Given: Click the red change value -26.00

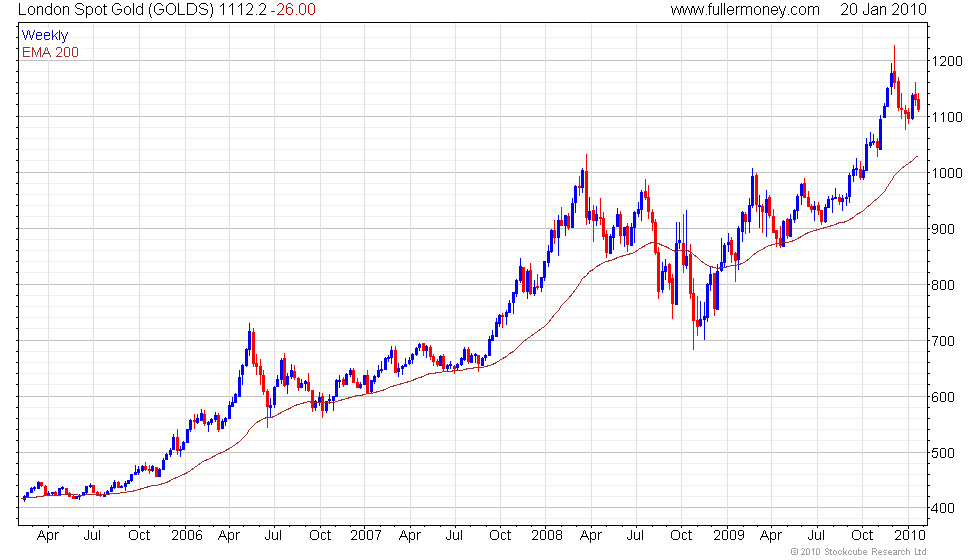Looking at the screenshot, I should (293, 9).
